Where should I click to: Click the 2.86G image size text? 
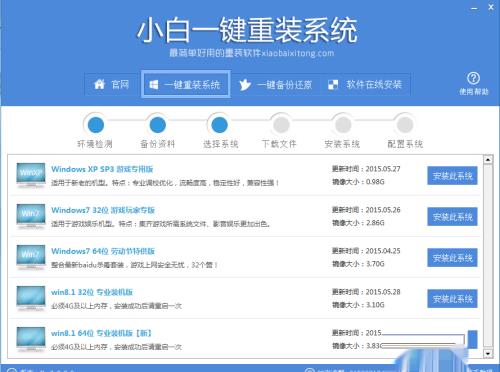[x=375, y=223]
